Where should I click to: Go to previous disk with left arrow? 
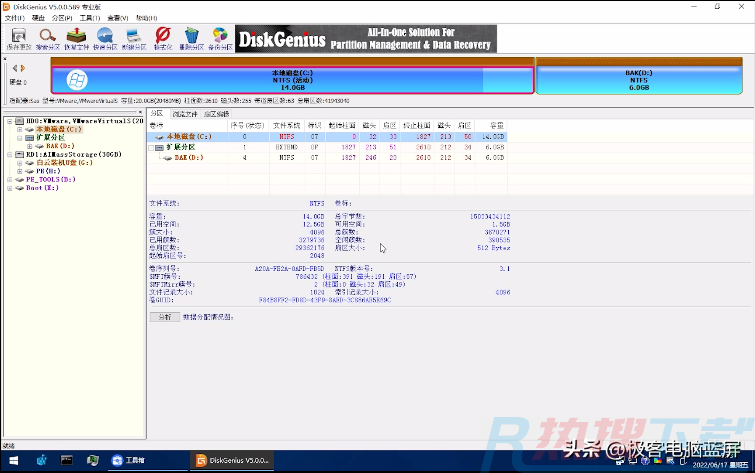[x=15, y=68]
